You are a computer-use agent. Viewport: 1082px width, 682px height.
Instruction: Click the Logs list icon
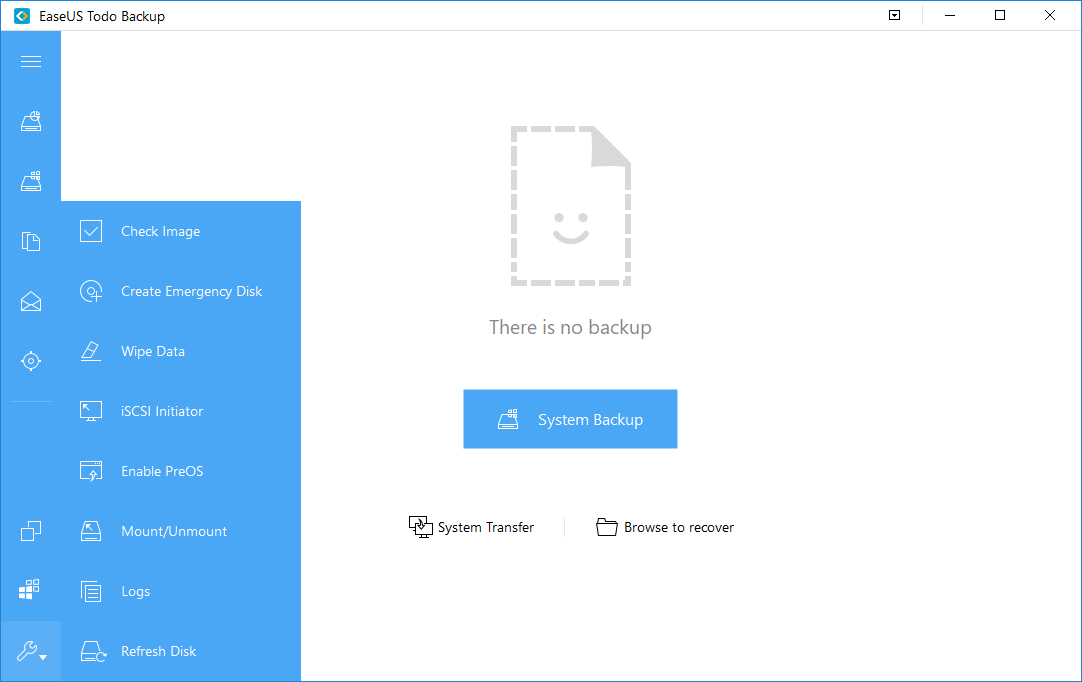coord(91,592)
